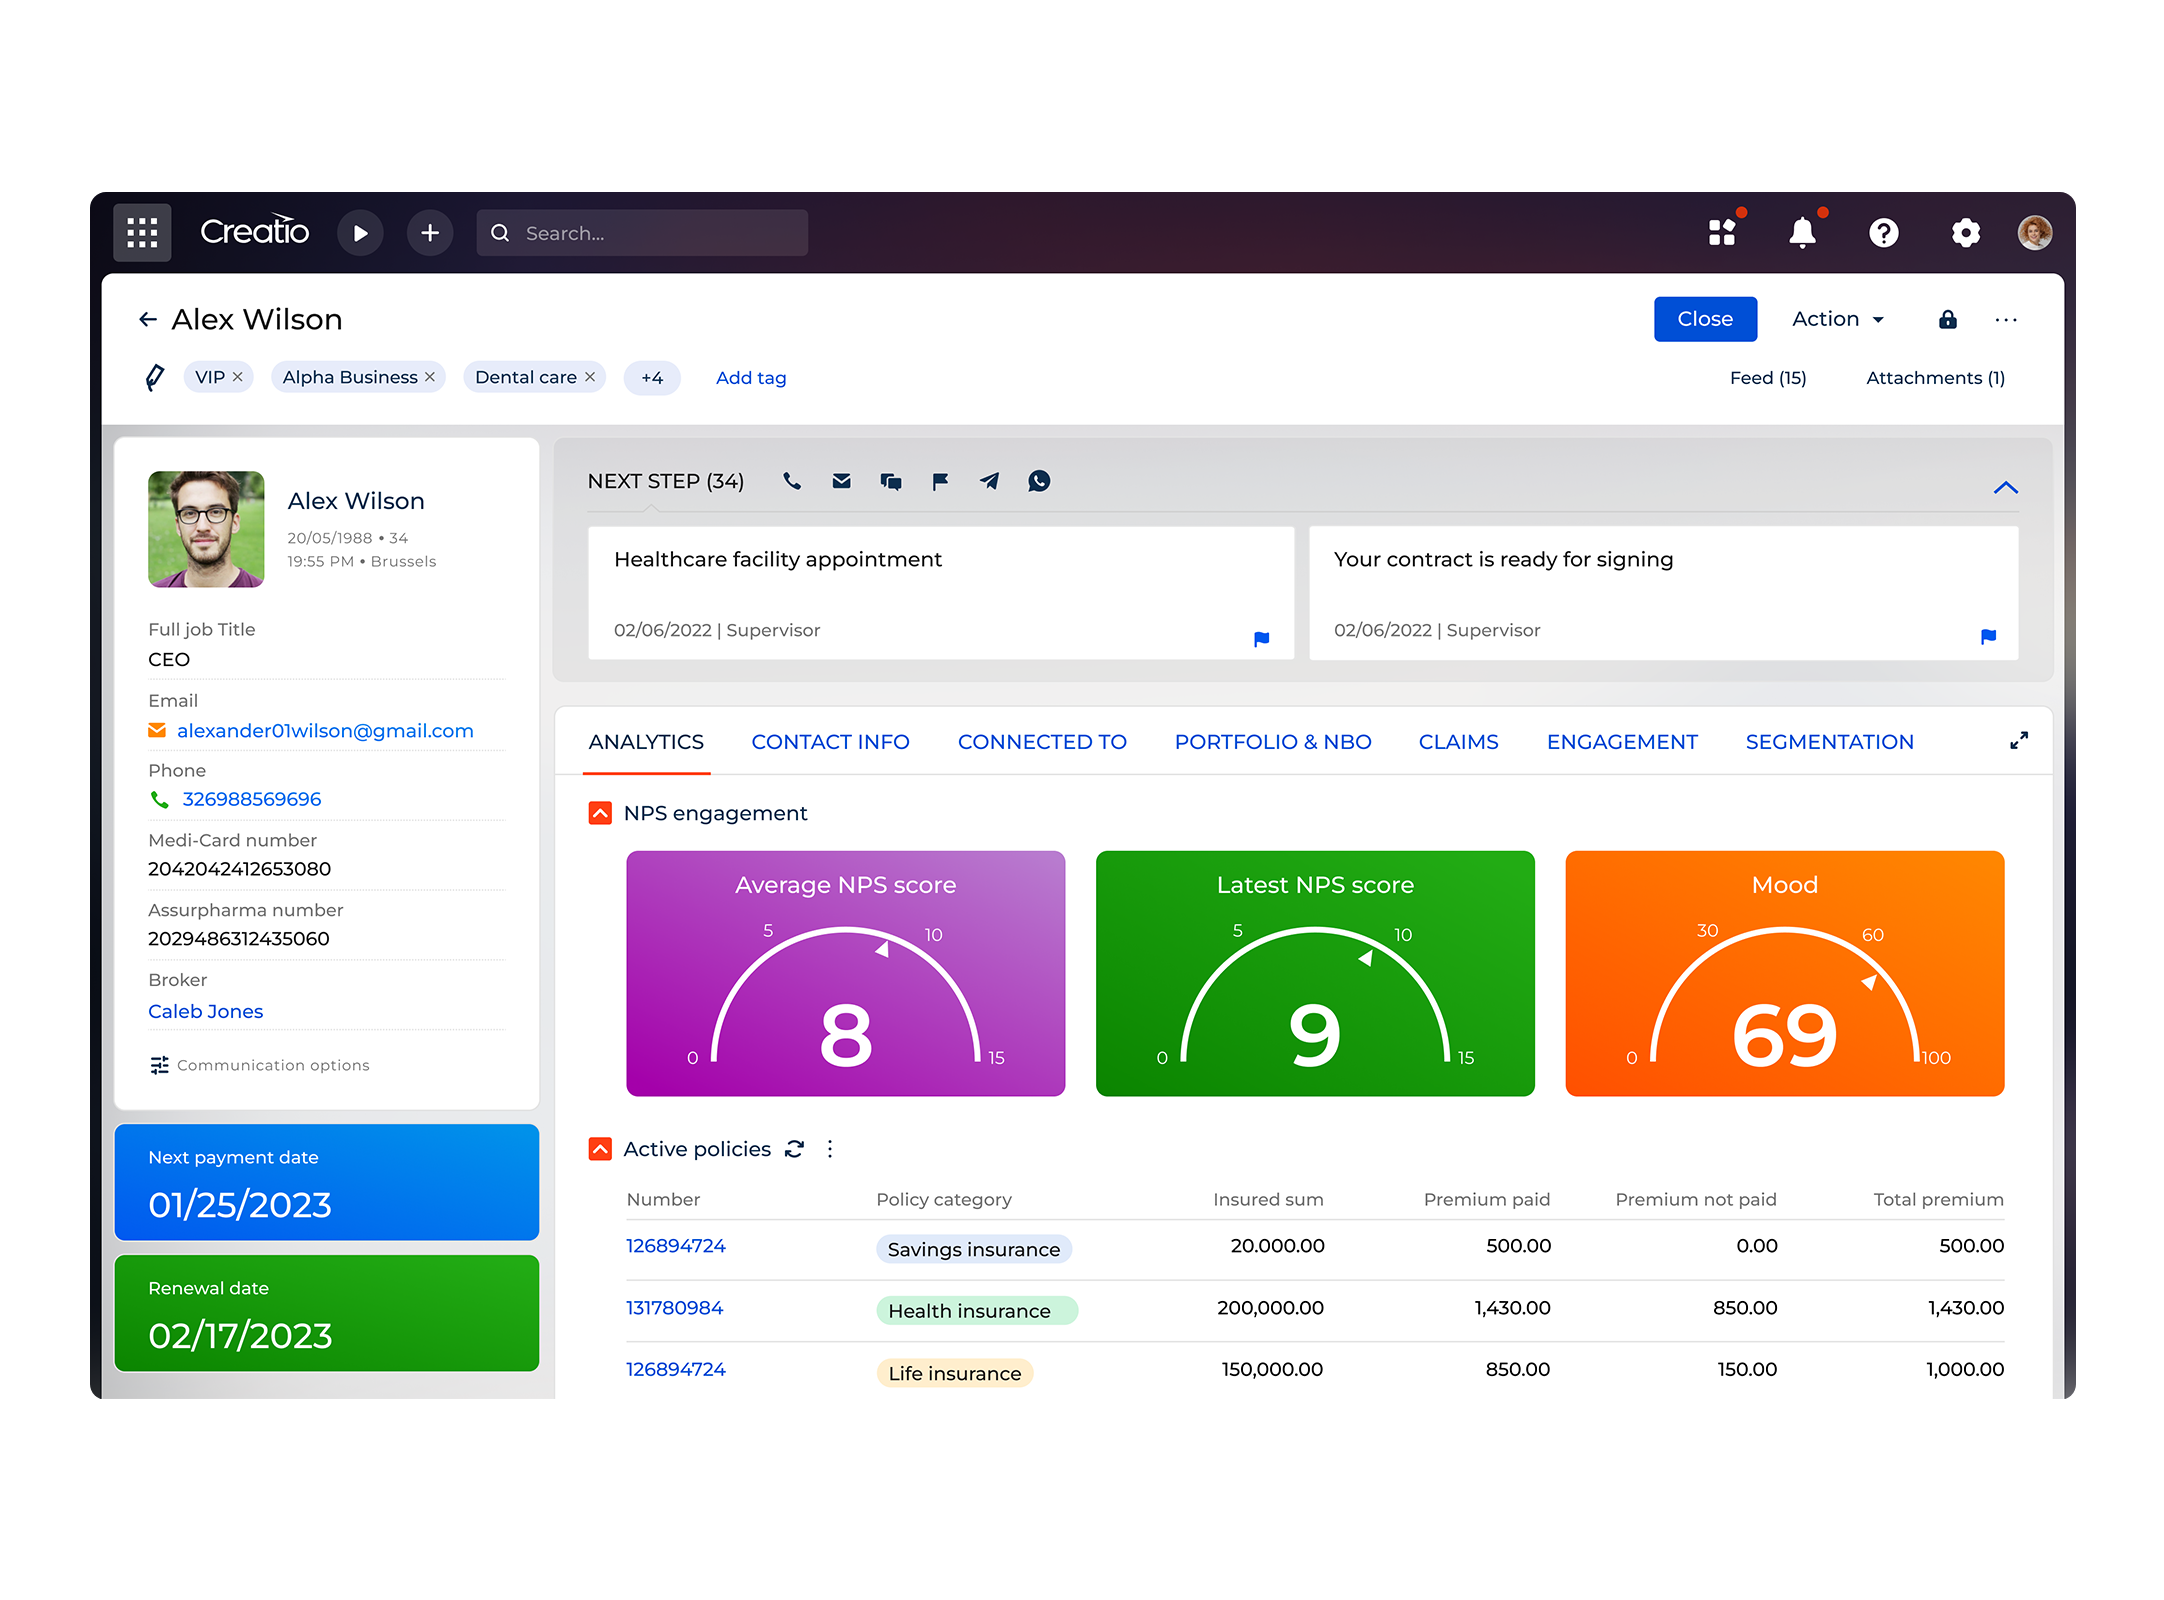
Task: Remove the Dental care tag
Action: [x=590, y=377]
